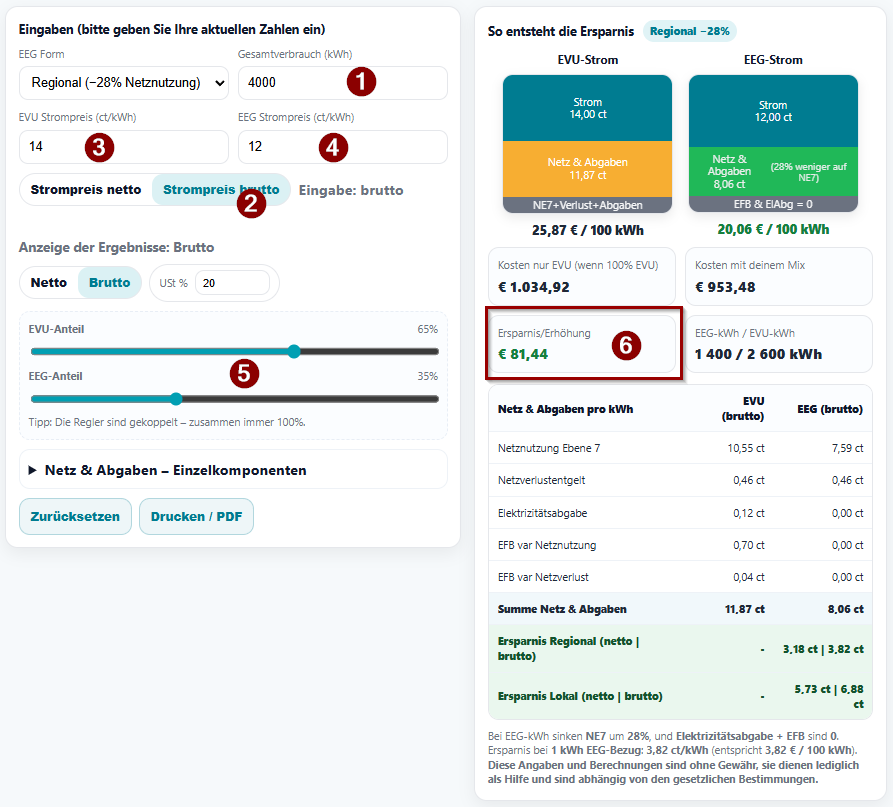This screenshot has height=807, width=893.
Task: Select the Strompreis netto option
Action: point(86,190)
